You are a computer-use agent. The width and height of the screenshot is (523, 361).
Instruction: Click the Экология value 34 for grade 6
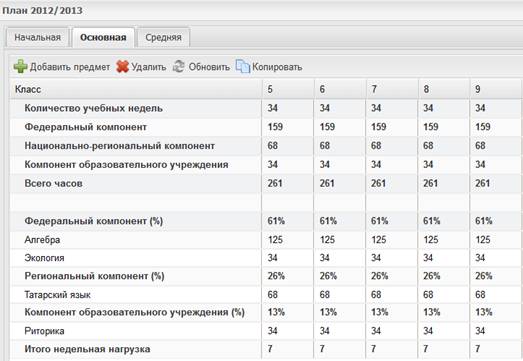[325, 258]
